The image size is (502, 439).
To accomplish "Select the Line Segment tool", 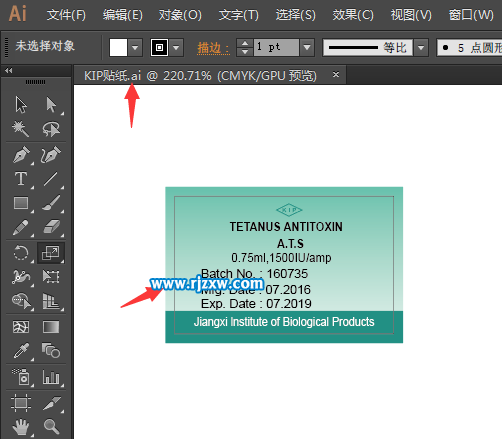I will [x=51, y=179].
